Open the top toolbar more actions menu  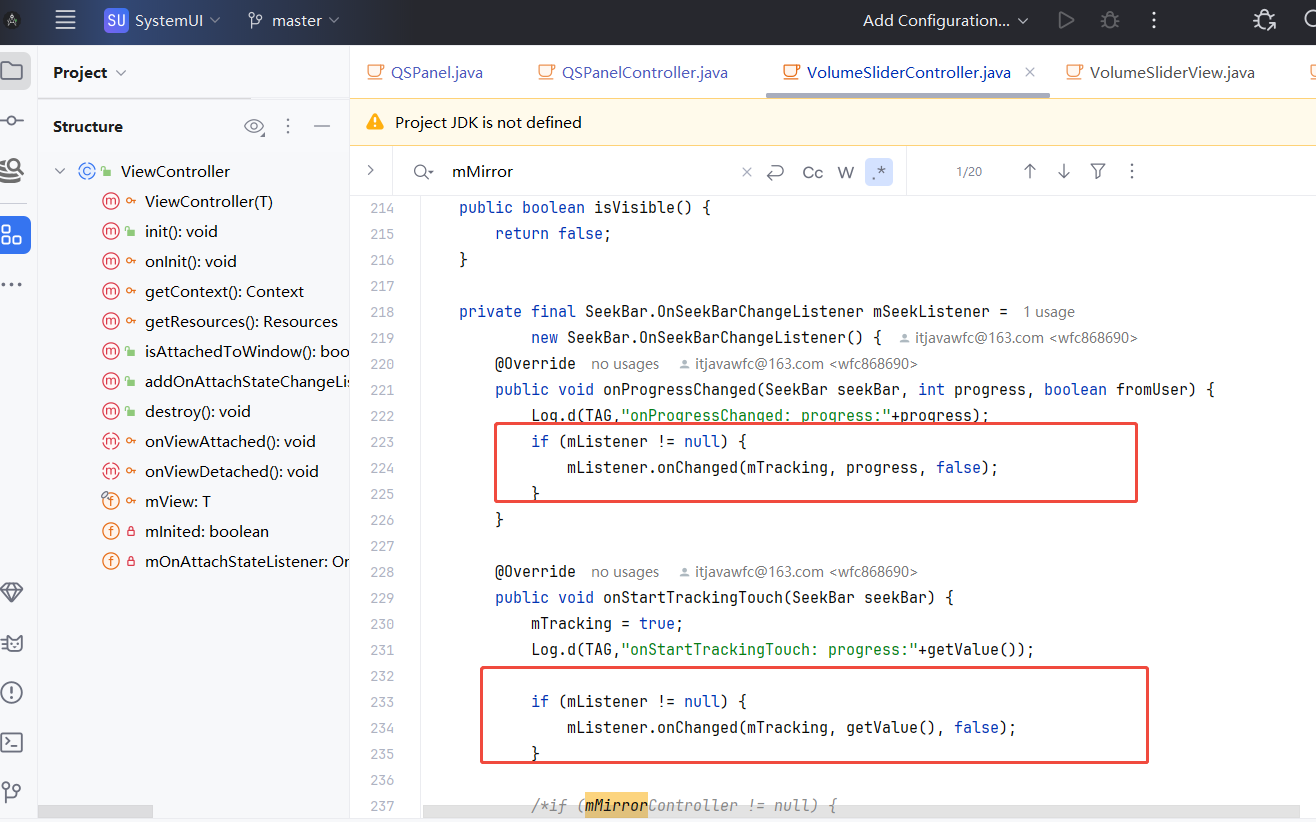[1154, 20]
